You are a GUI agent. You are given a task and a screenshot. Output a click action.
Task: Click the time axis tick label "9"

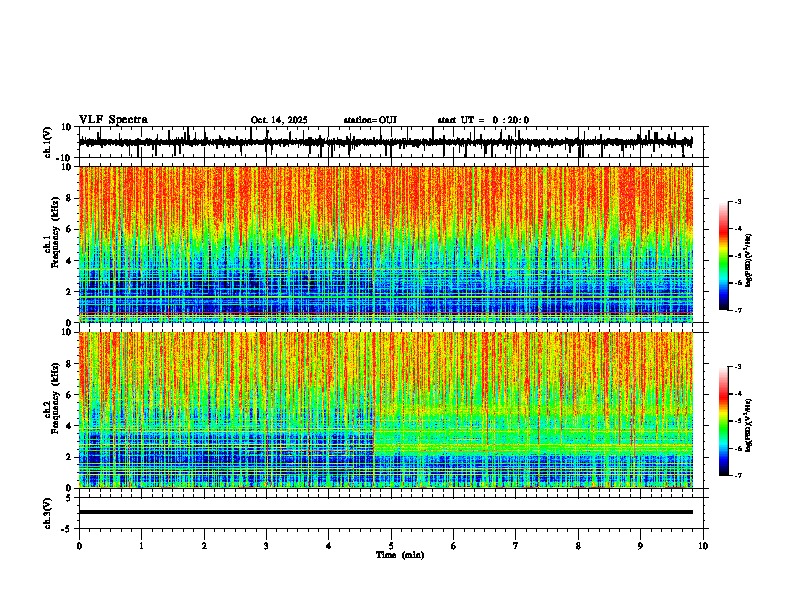pyautogui.click(x=640, y=546)
